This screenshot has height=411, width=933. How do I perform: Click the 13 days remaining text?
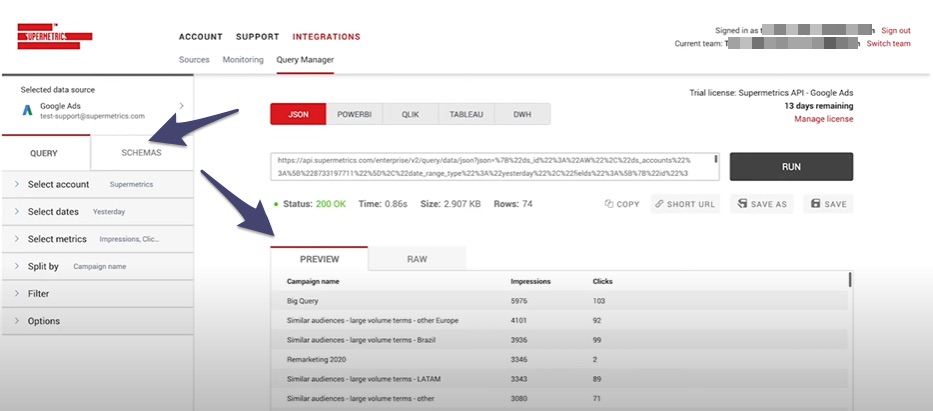(819, 106)
